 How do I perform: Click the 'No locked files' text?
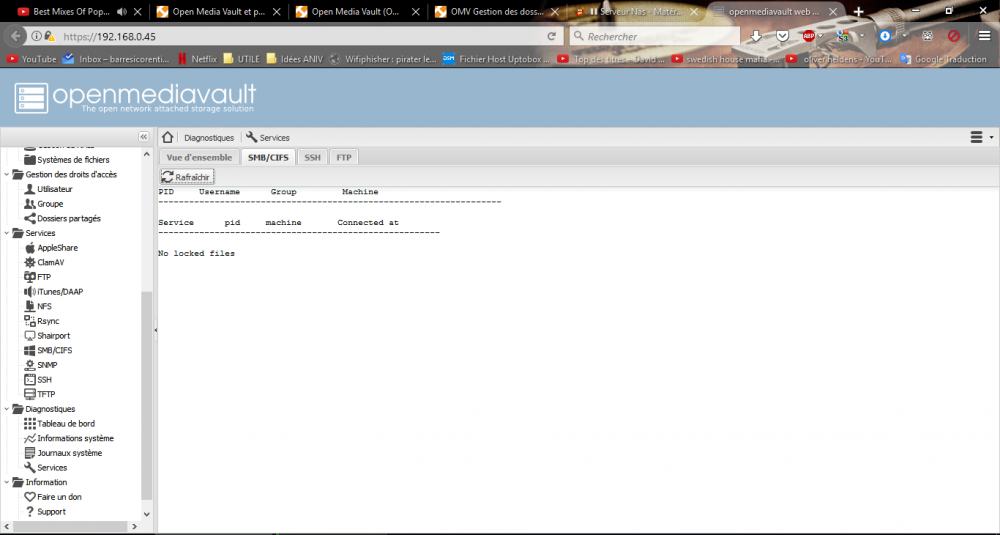point(196,253)
